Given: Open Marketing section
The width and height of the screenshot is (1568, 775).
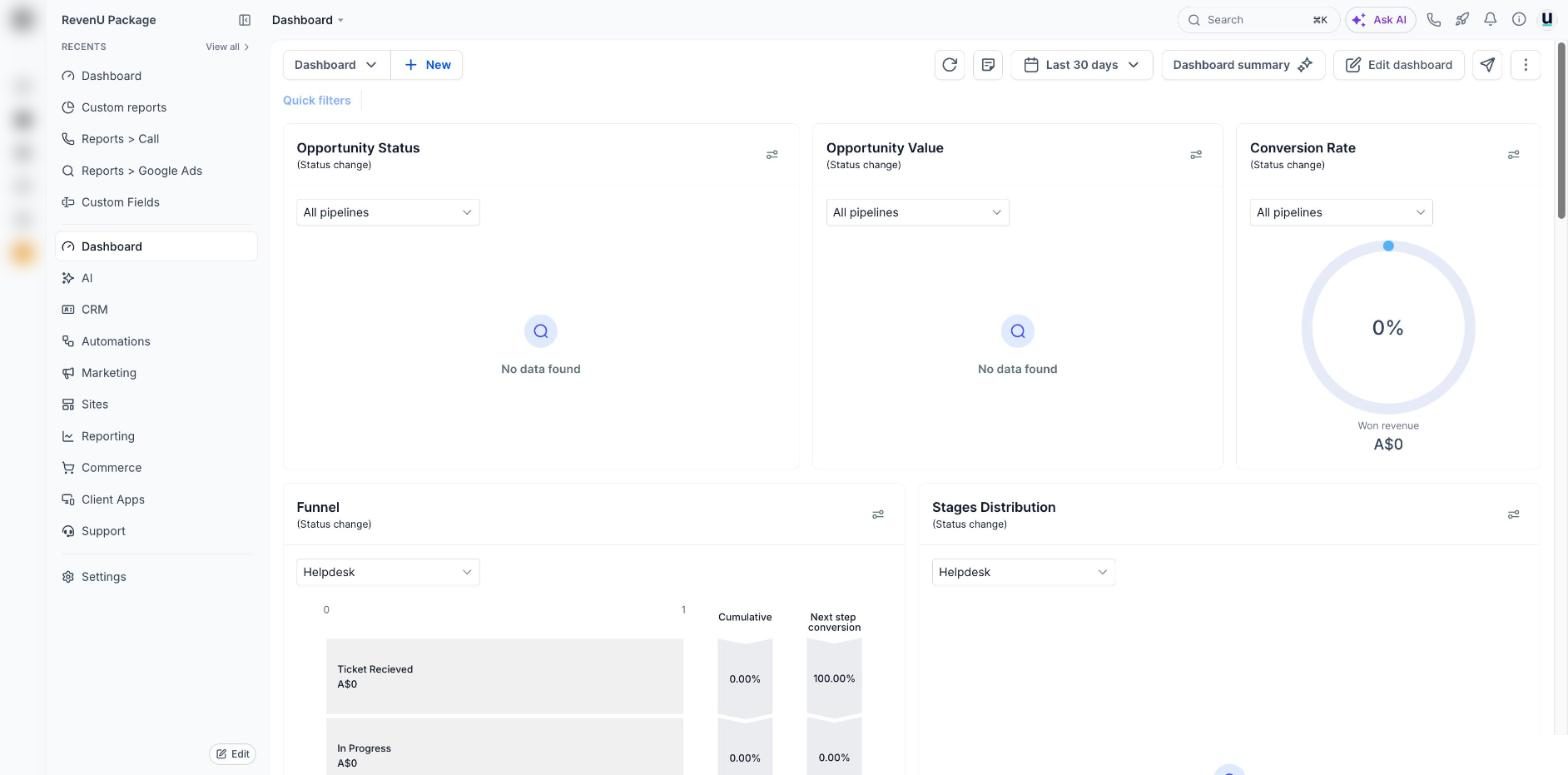Looking at the screenshot, I should [156, 373].
